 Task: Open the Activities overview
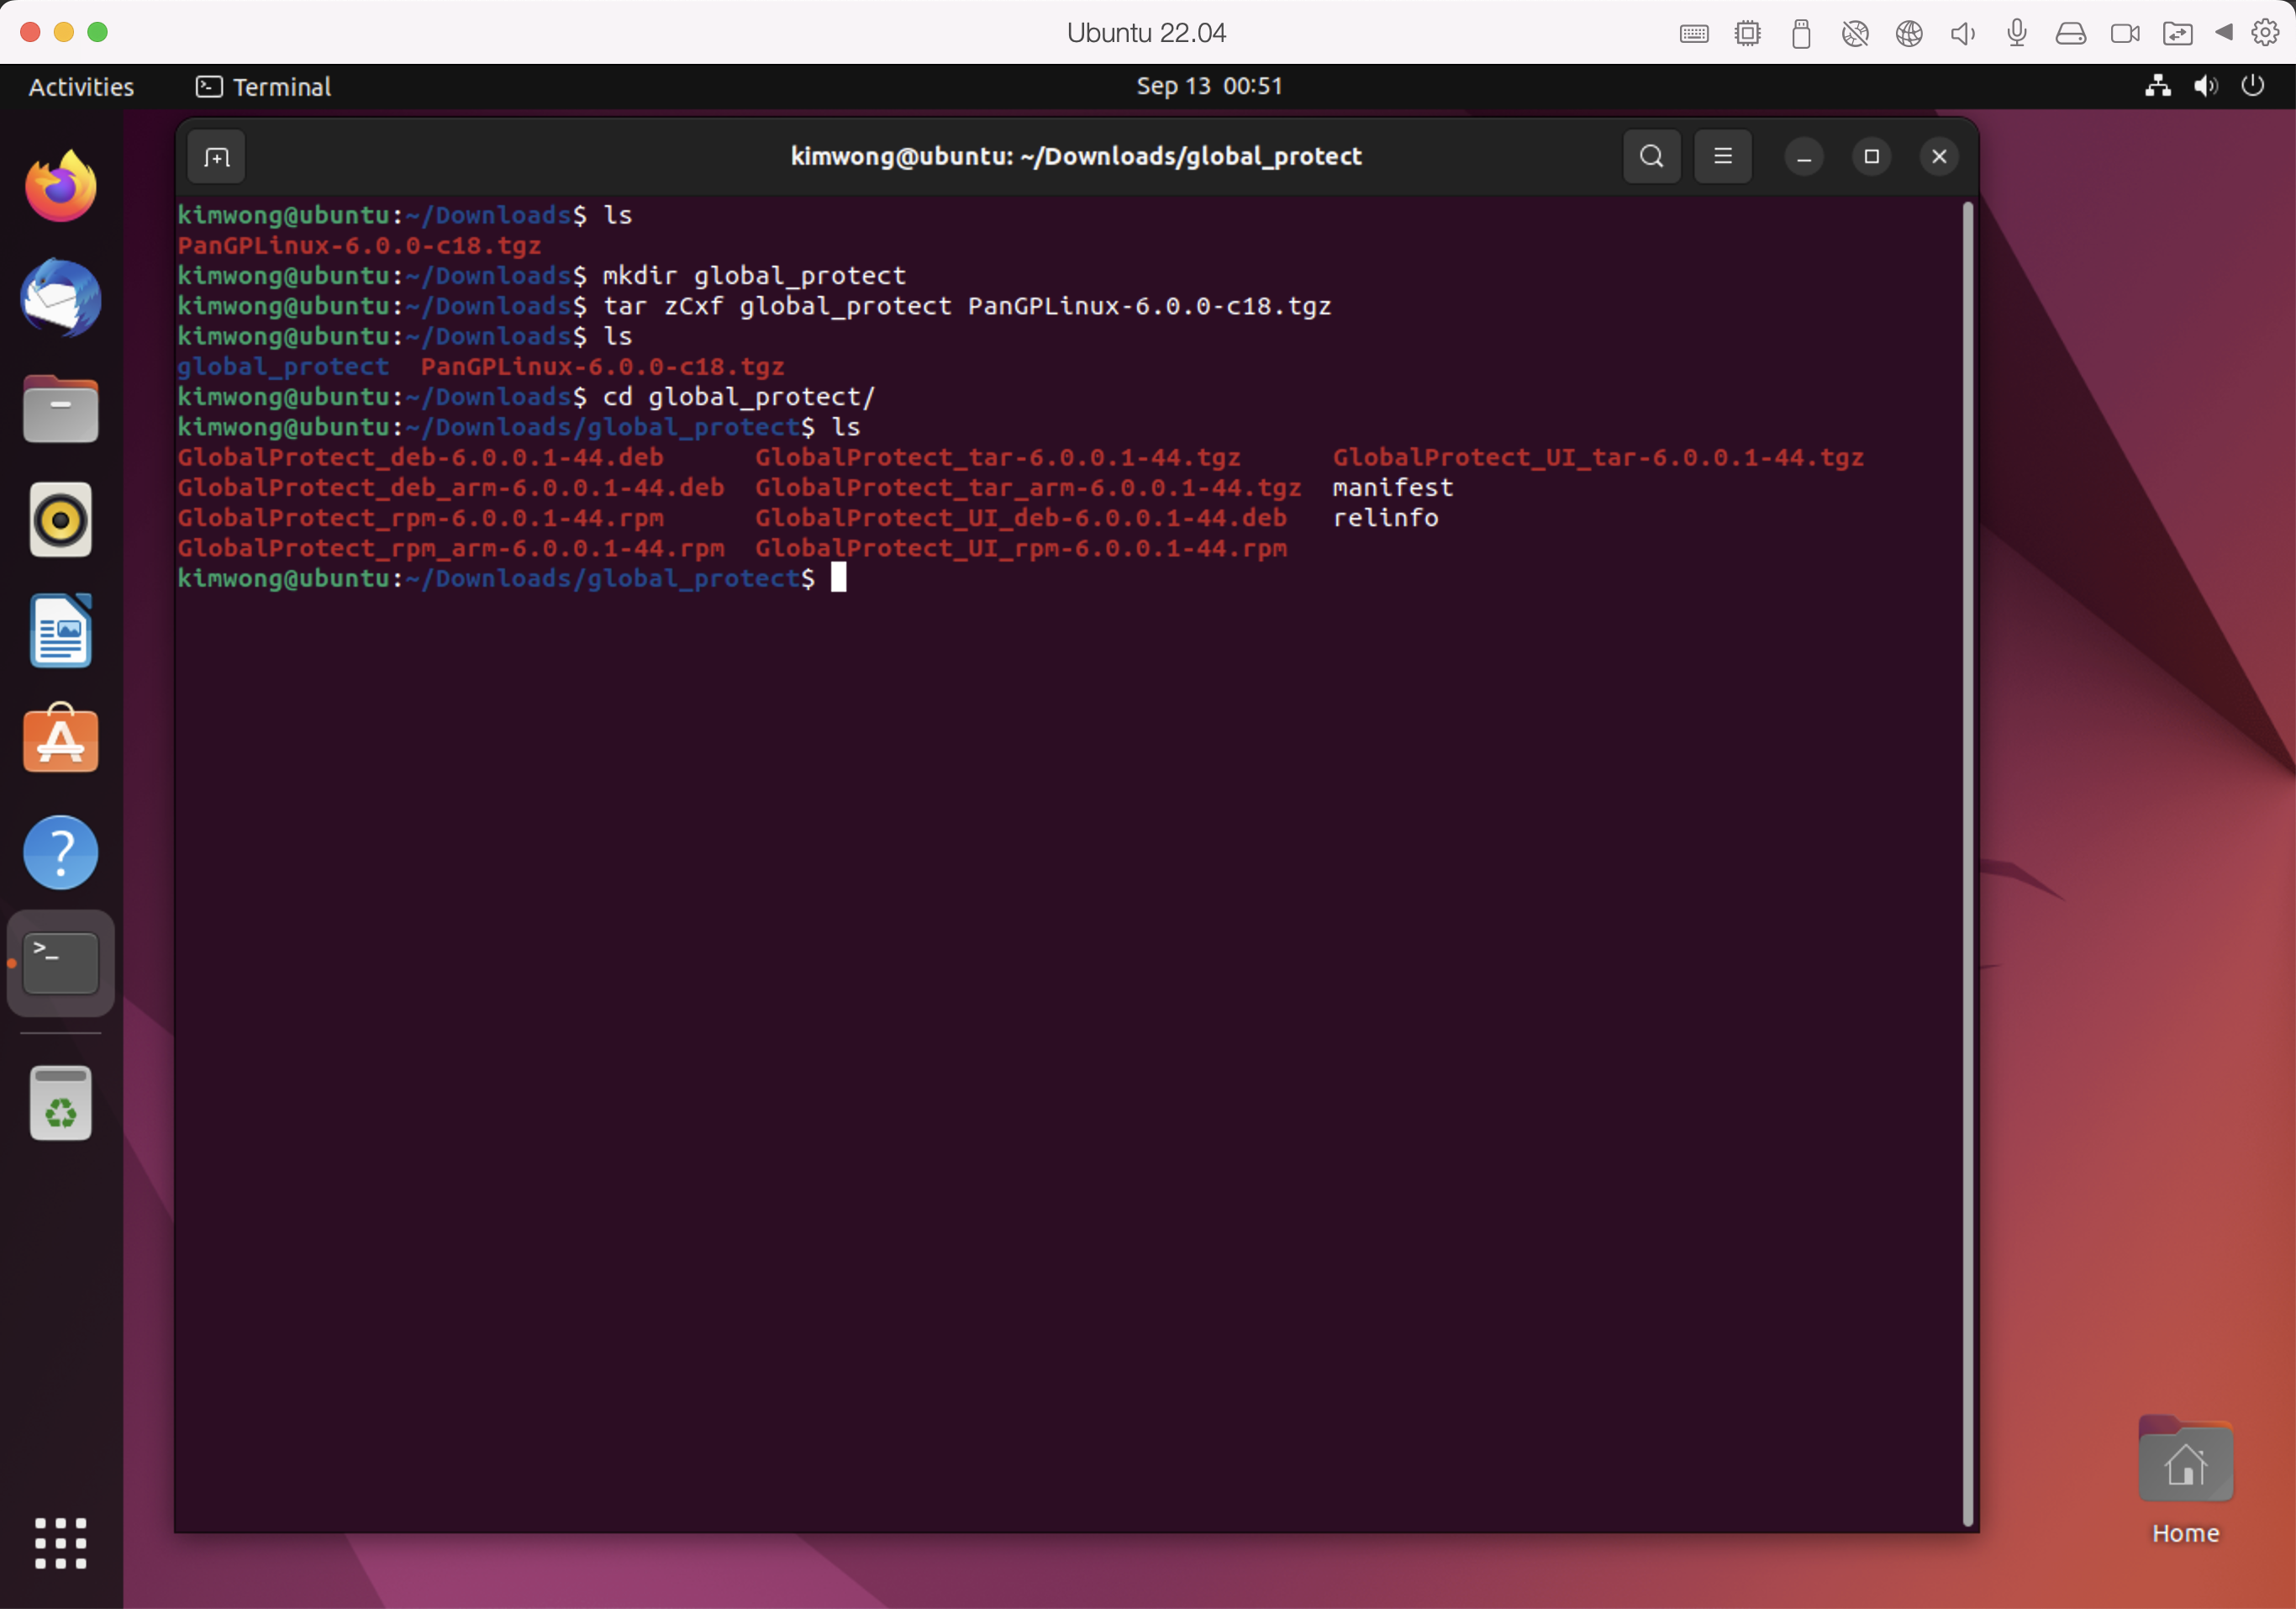click(x=81, y=87)
